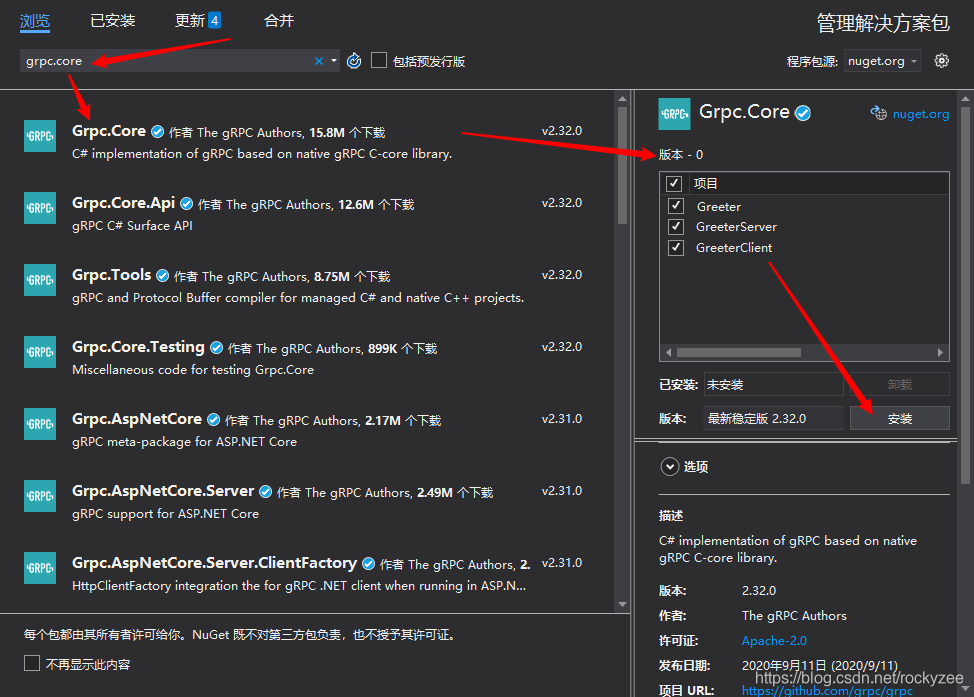Image resolution: width=974 pixels, height=697 pixels.
Task: Click the Grpc.AspNetCore.Server package icon
Action: [40, 496]
